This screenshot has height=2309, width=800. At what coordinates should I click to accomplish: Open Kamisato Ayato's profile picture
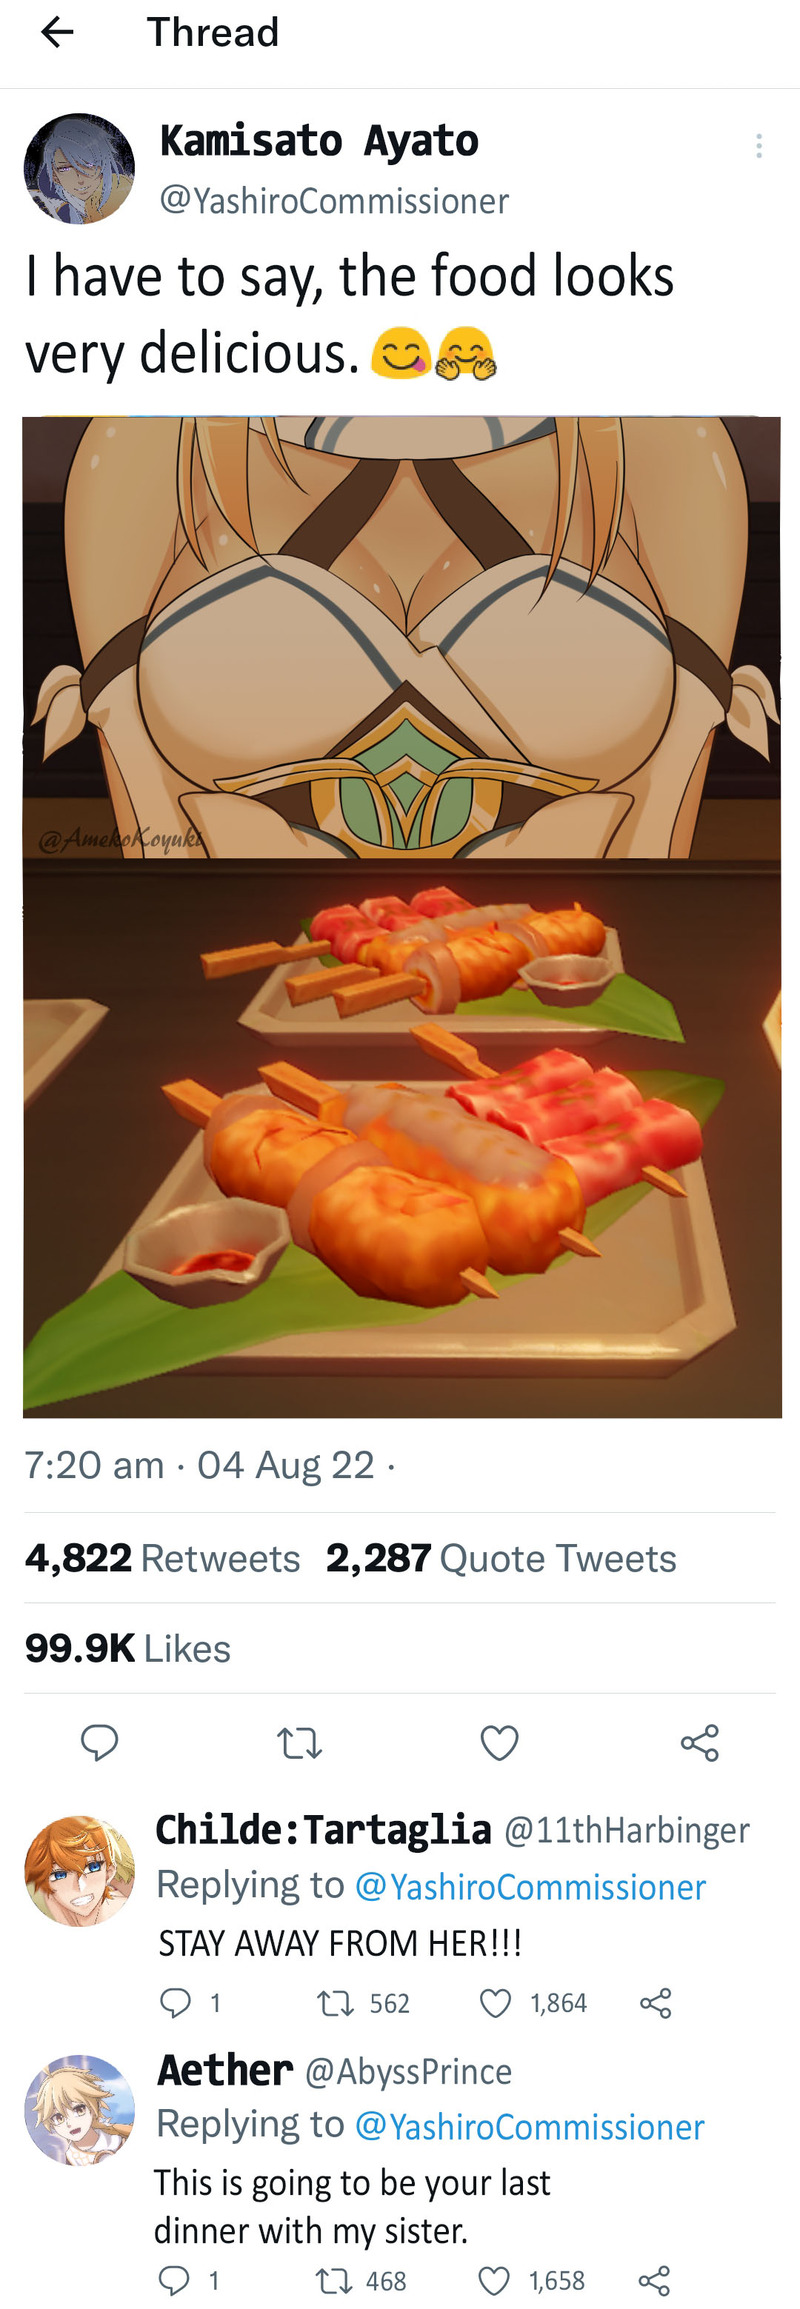79,168
